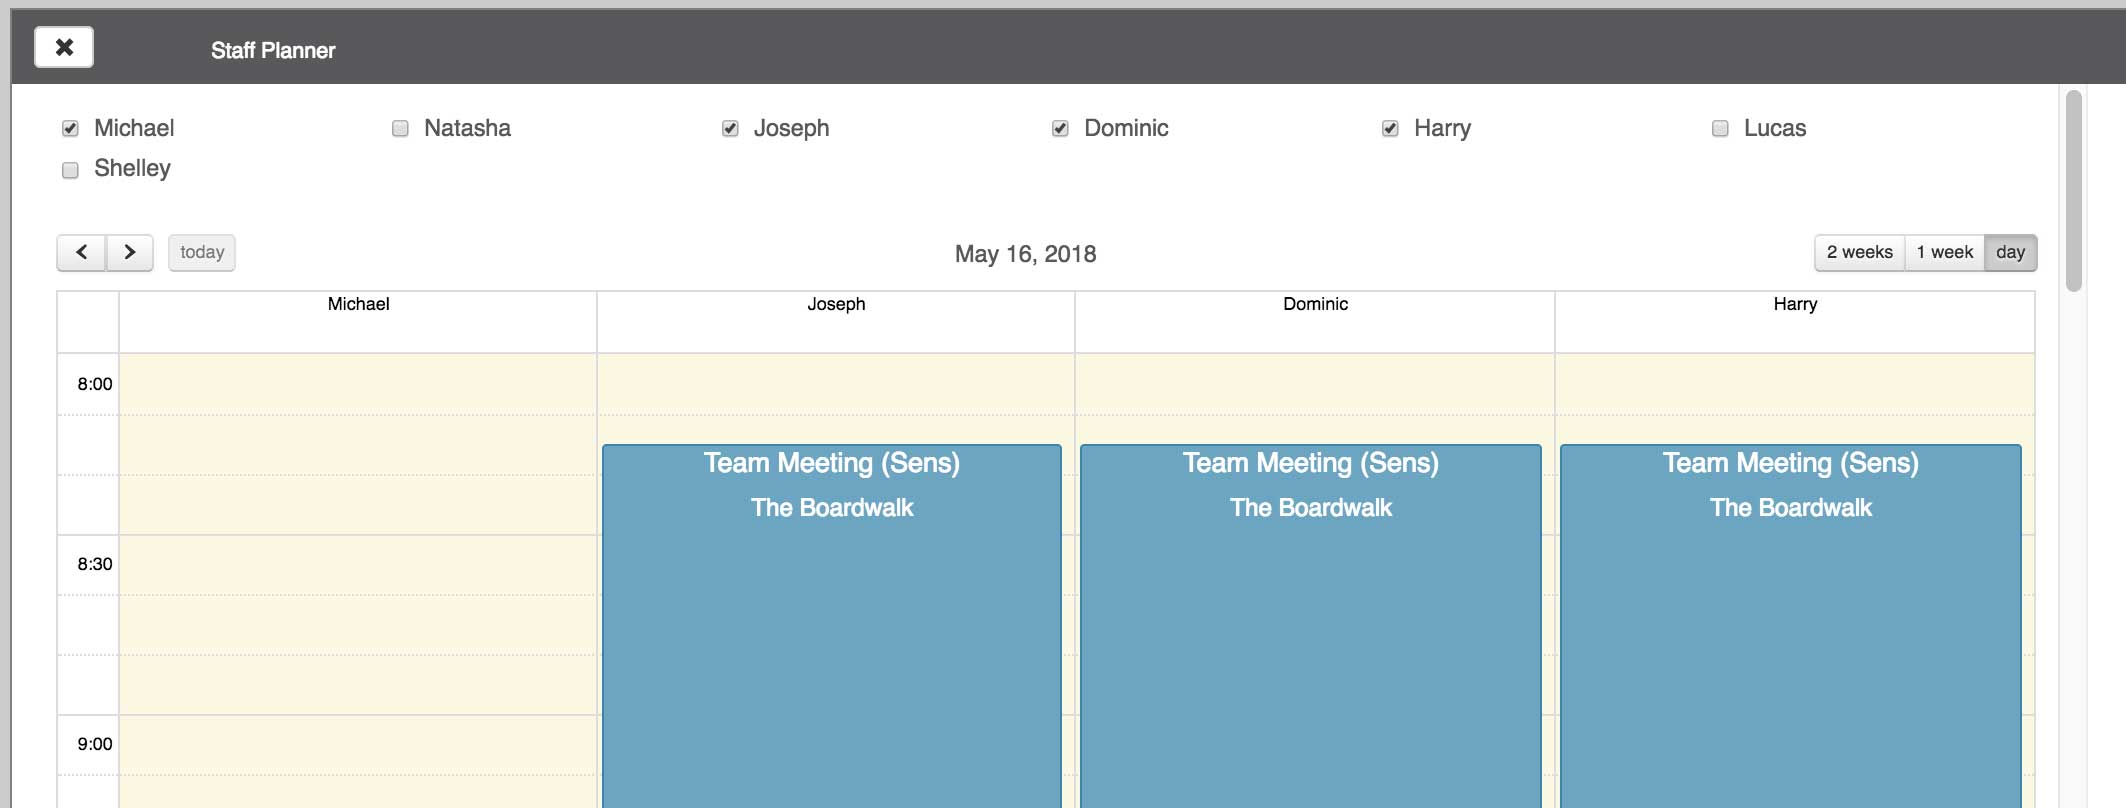Switch to 2 weeks view
The height and width of the screenshot is (808, 2126).
click(1859, 253)
